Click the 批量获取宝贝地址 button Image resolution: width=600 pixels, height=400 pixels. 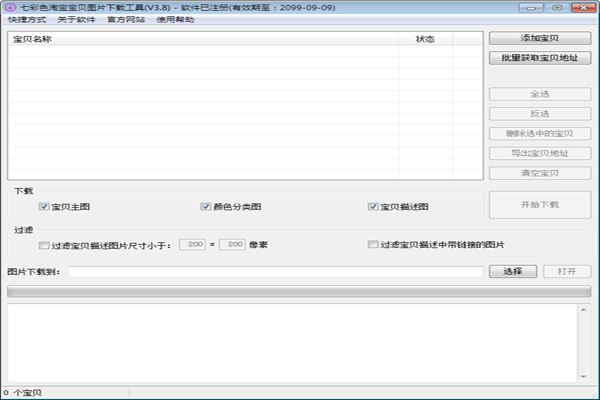(539, 58)
